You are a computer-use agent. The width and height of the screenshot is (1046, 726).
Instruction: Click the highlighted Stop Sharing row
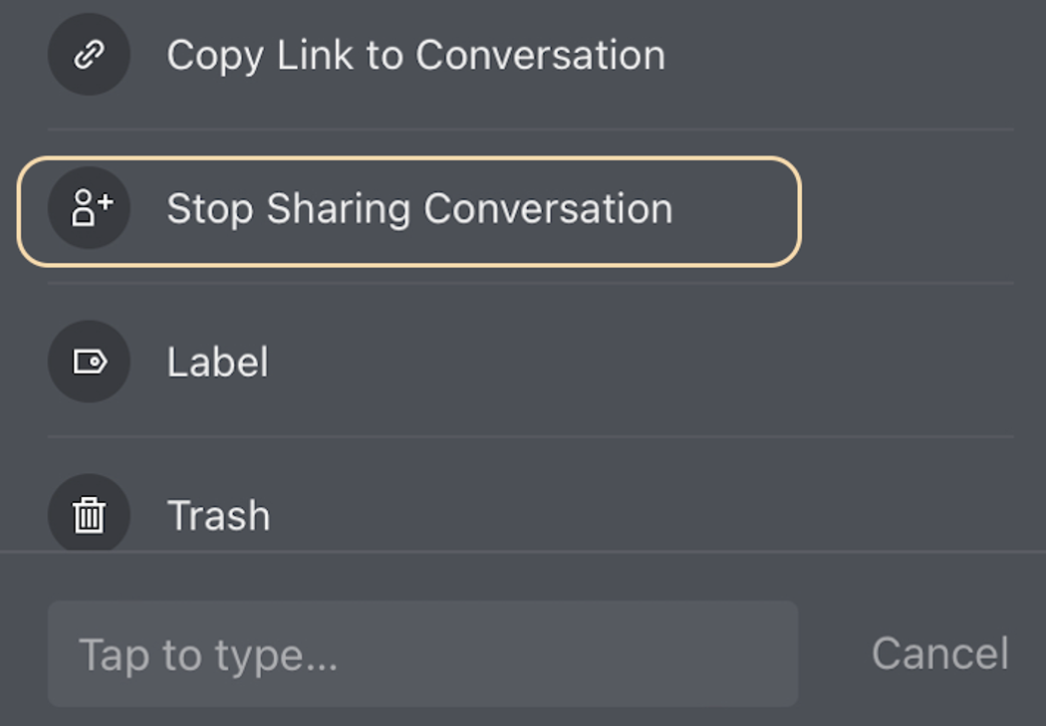click(409, 212)
